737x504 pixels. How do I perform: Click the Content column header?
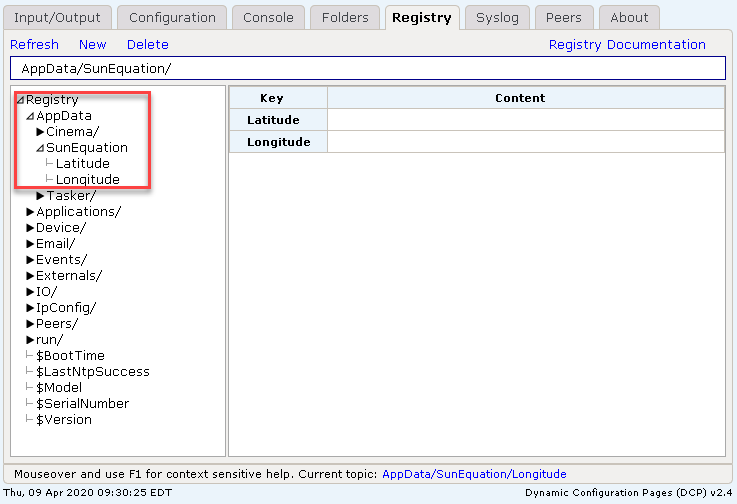pos(526,98)
